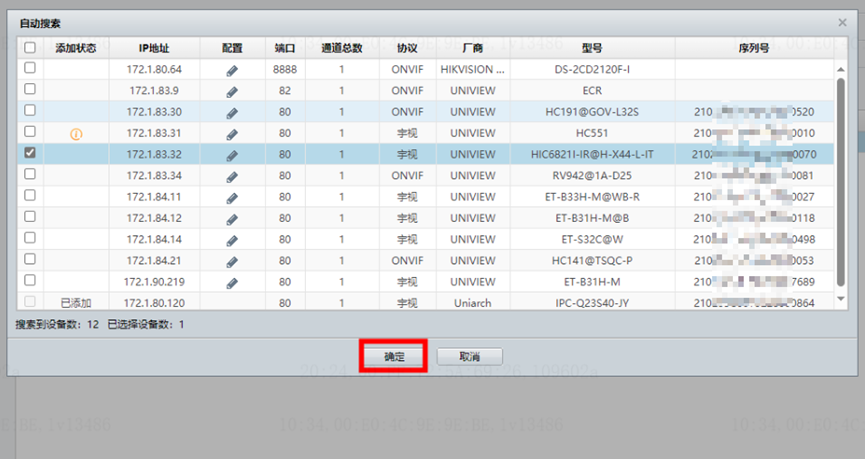Click model ET-B31H-M@B cell

[x=592, y=218]
